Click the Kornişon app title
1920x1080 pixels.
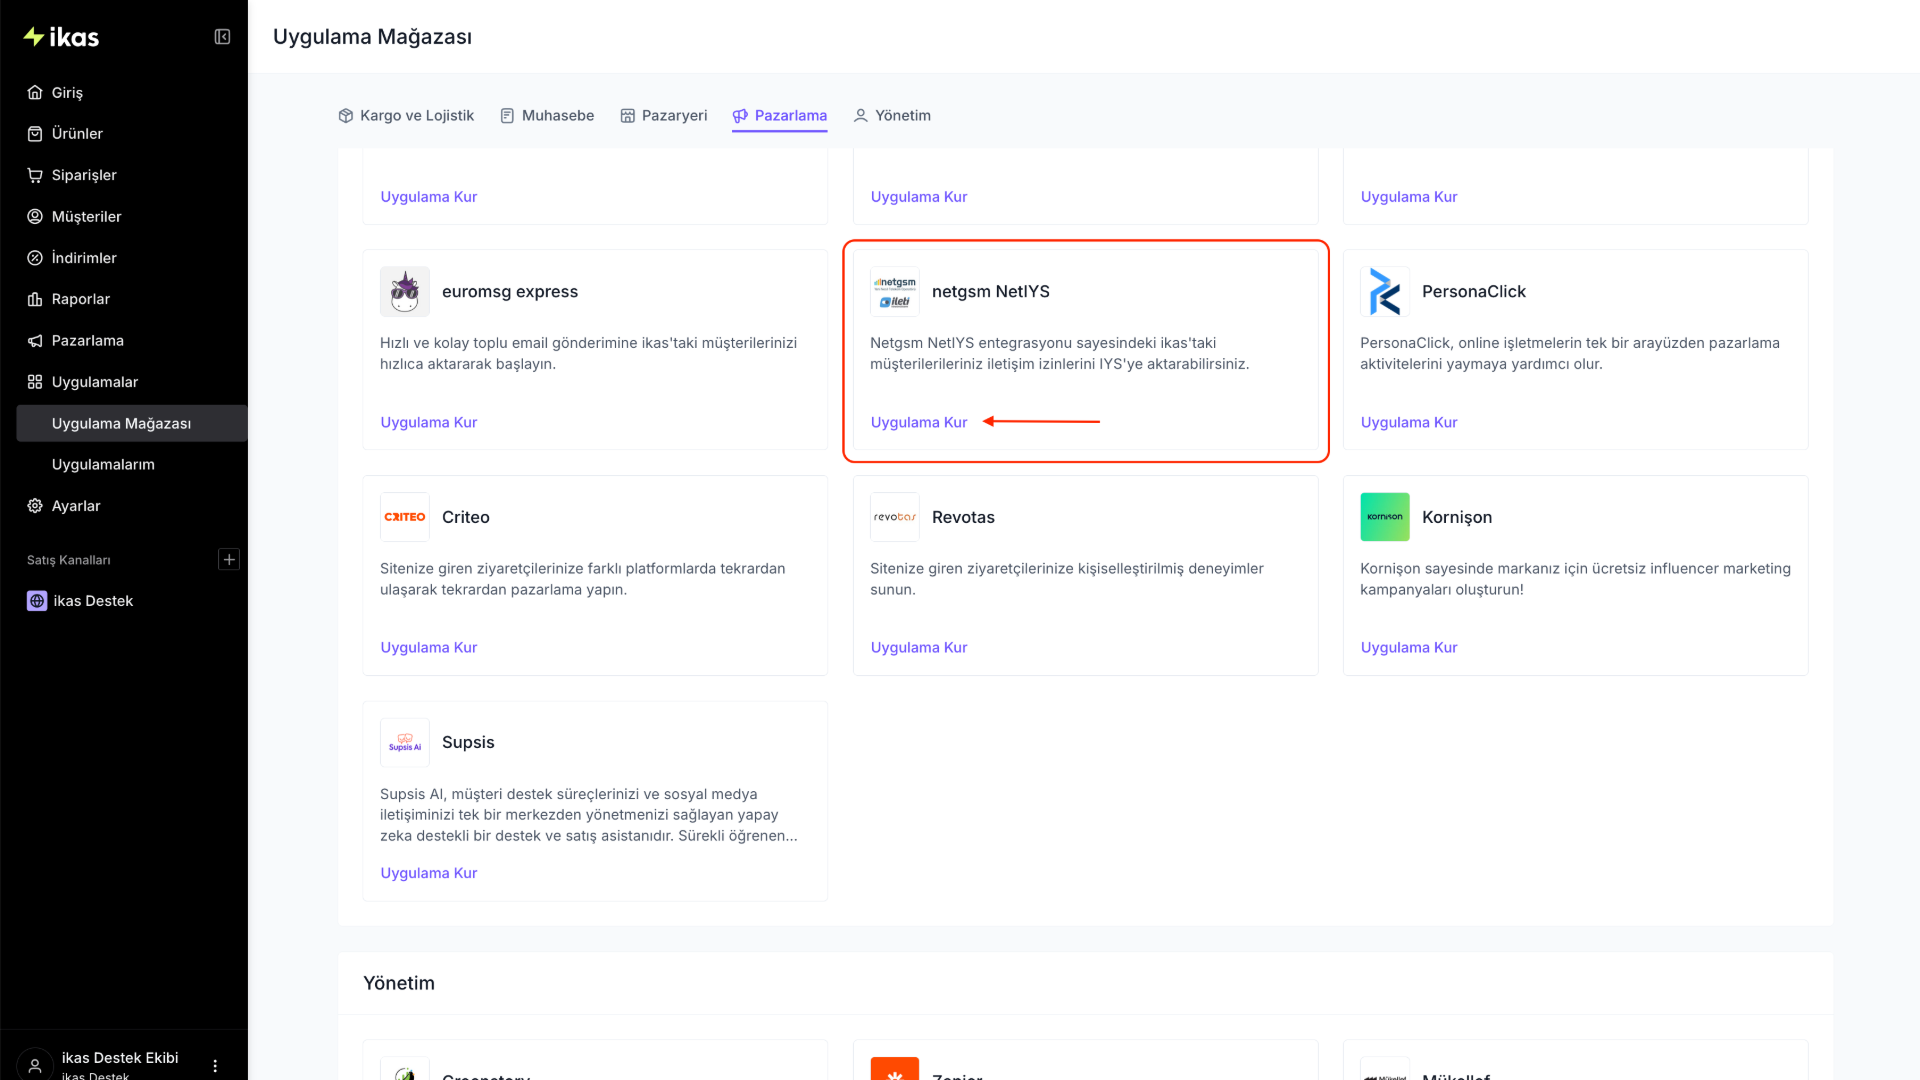point(1457,517)
